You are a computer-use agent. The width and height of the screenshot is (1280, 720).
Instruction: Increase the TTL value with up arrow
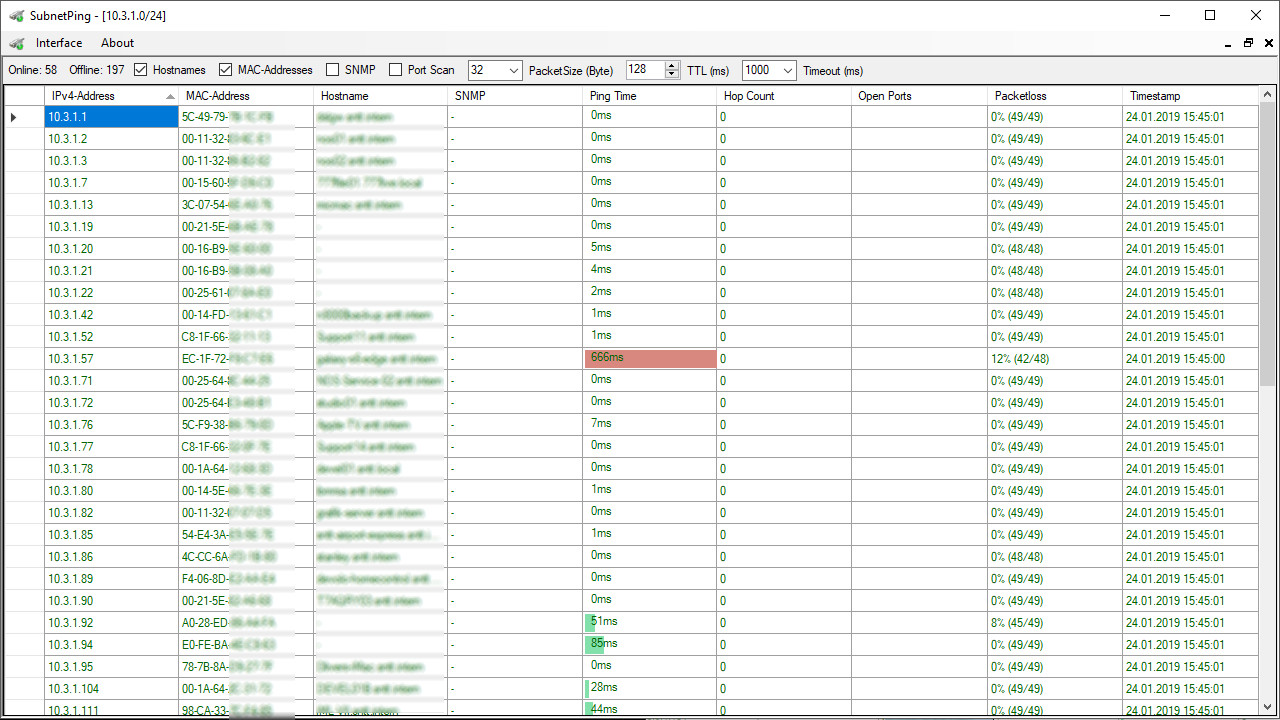pyautogui.click(x=673, y=65)
